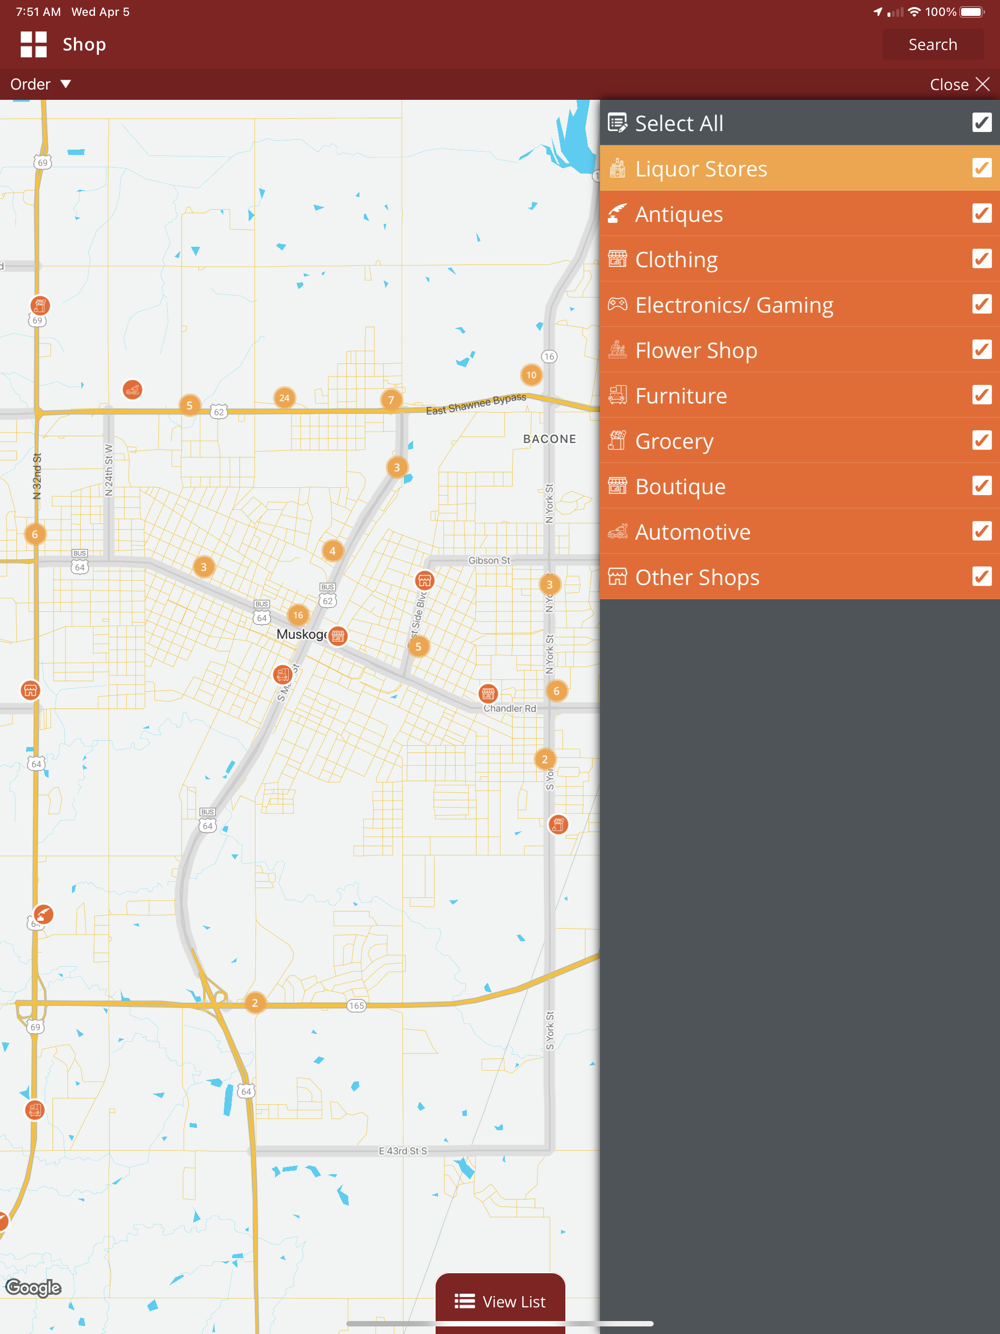Click the Clothing category icon
This screenshot has width=1000, height=1334.
point(618,259)
